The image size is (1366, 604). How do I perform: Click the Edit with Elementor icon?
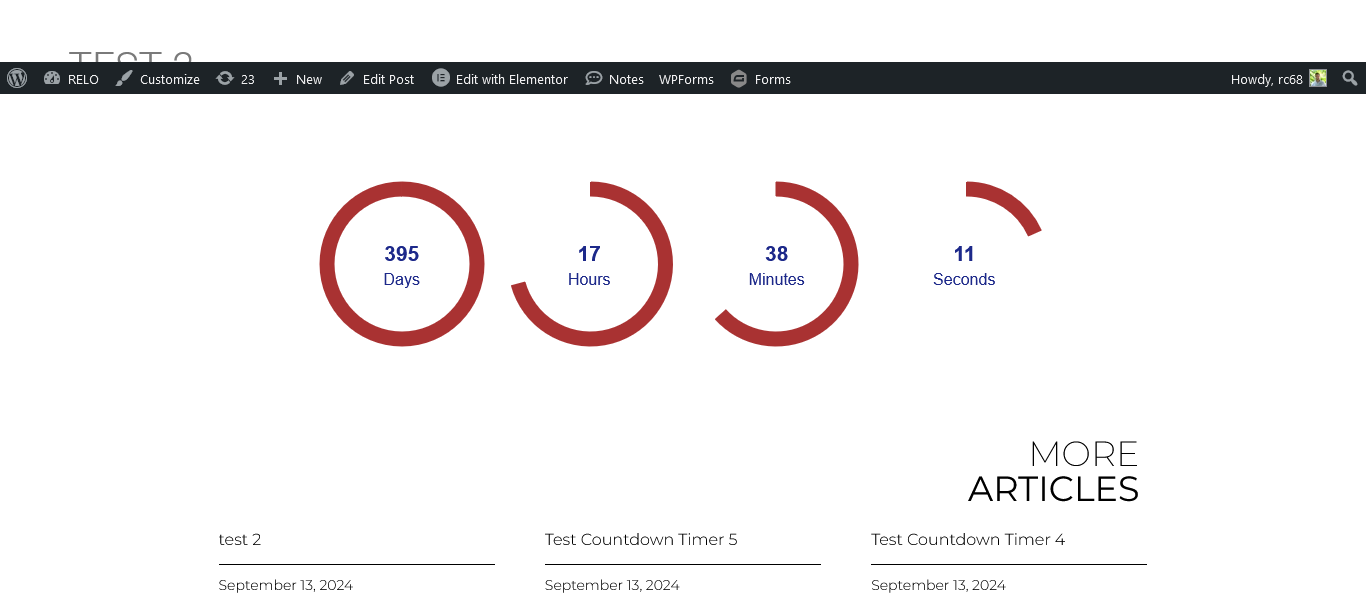440,78
